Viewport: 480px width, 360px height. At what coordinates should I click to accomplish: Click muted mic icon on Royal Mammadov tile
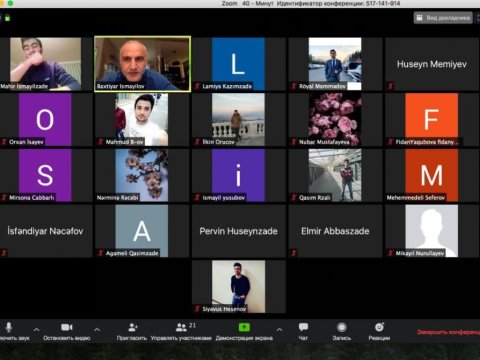[x=294, y=86]
